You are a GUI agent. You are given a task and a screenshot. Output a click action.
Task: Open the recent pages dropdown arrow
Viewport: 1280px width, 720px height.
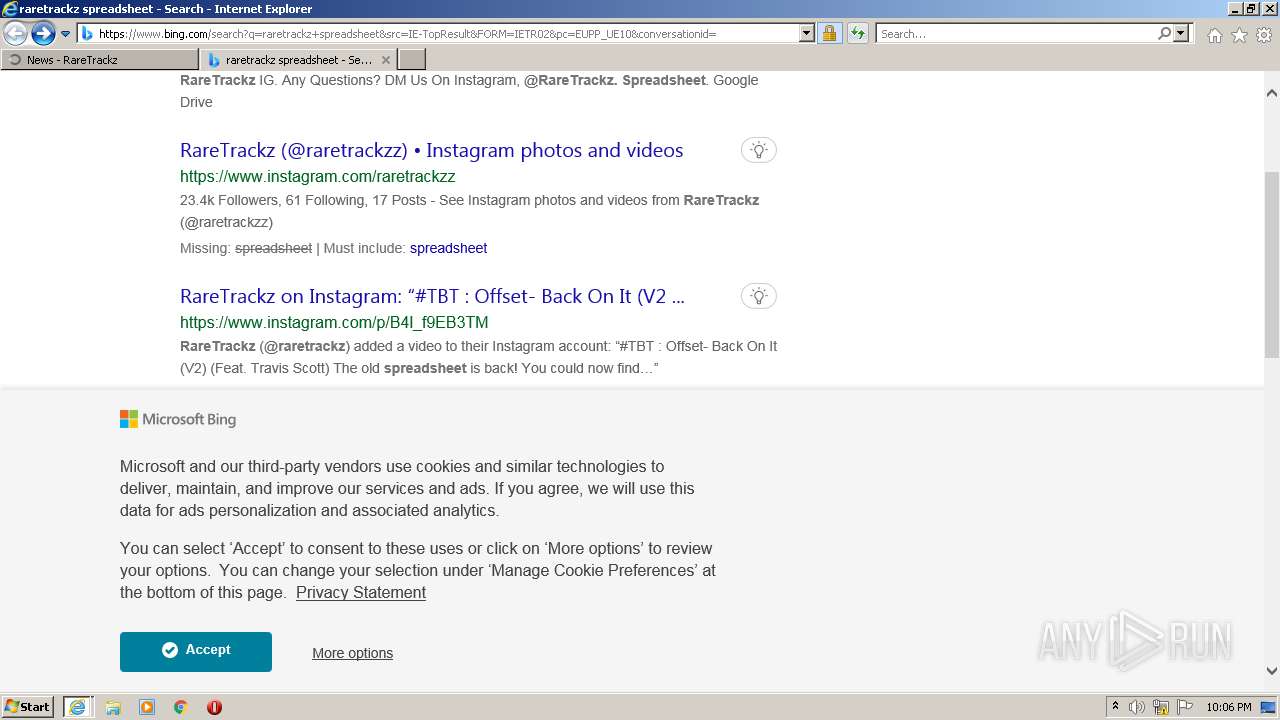(x=66, y=34)
